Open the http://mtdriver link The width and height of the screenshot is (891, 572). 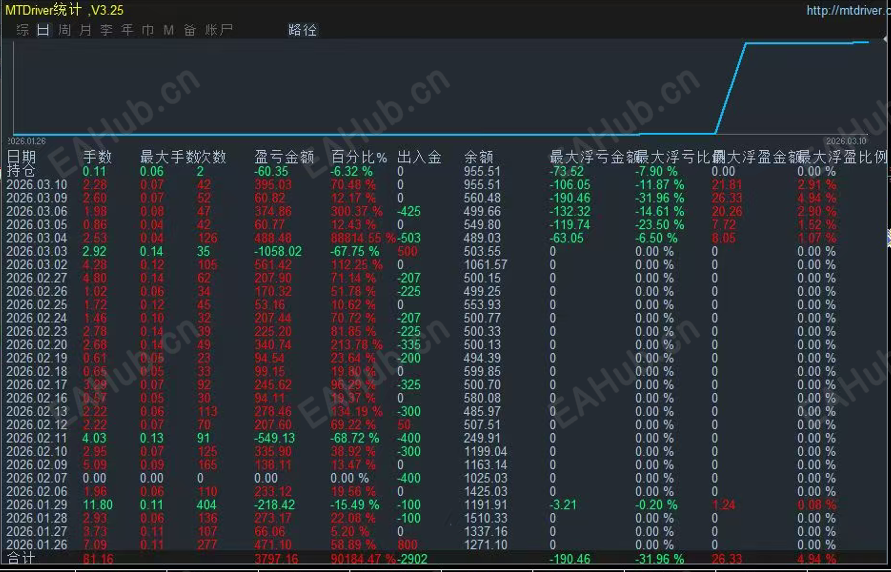click(x=847, y=10)
